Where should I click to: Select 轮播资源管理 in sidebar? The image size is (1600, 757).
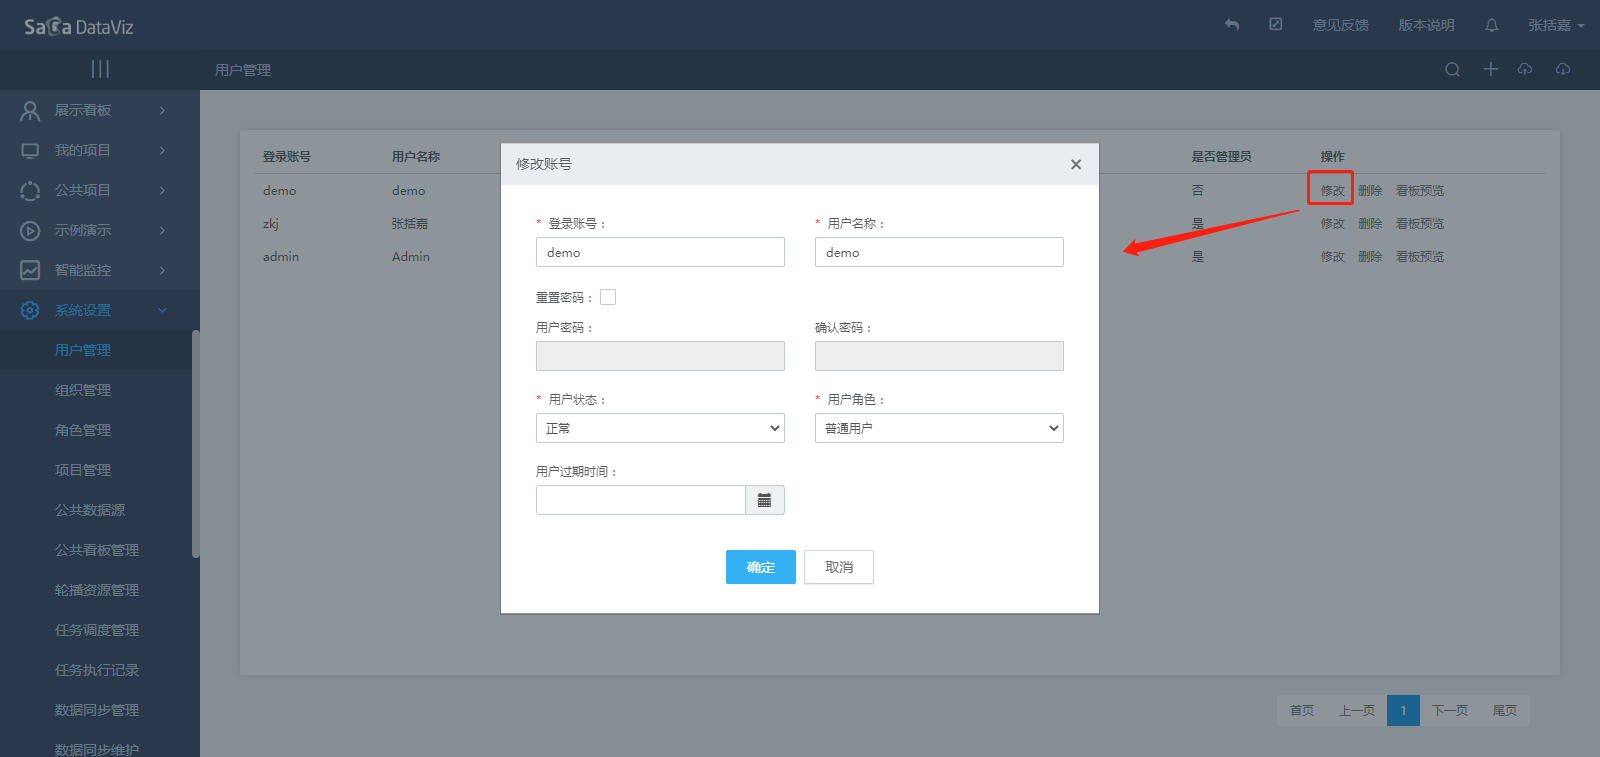point(97,590)
